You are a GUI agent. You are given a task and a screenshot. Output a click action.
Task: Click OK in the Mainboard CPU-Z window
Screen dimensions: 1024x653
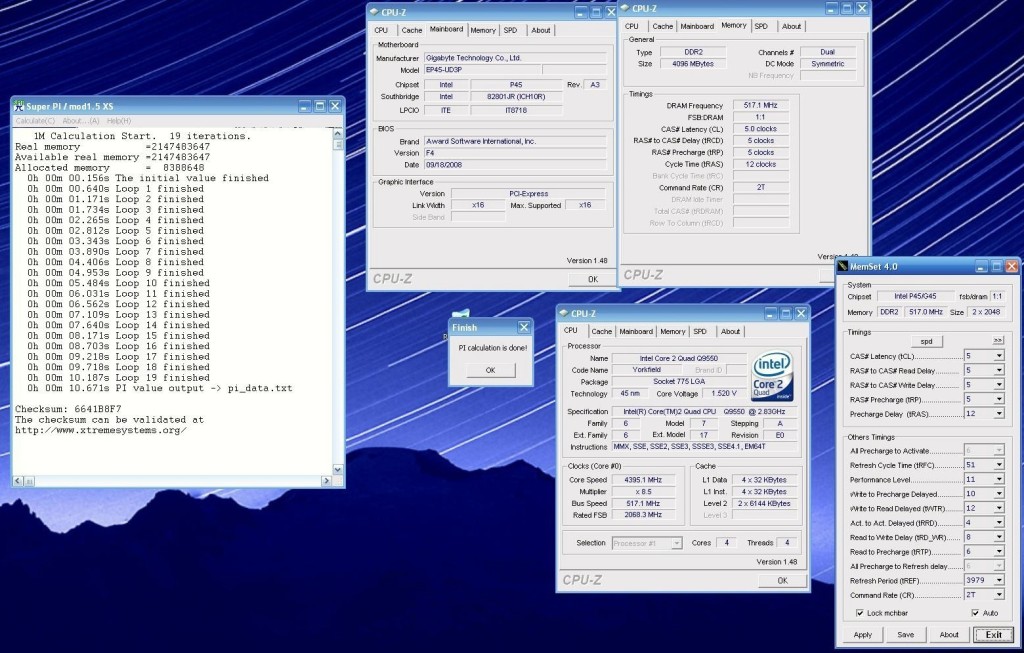tap(592, 279)
